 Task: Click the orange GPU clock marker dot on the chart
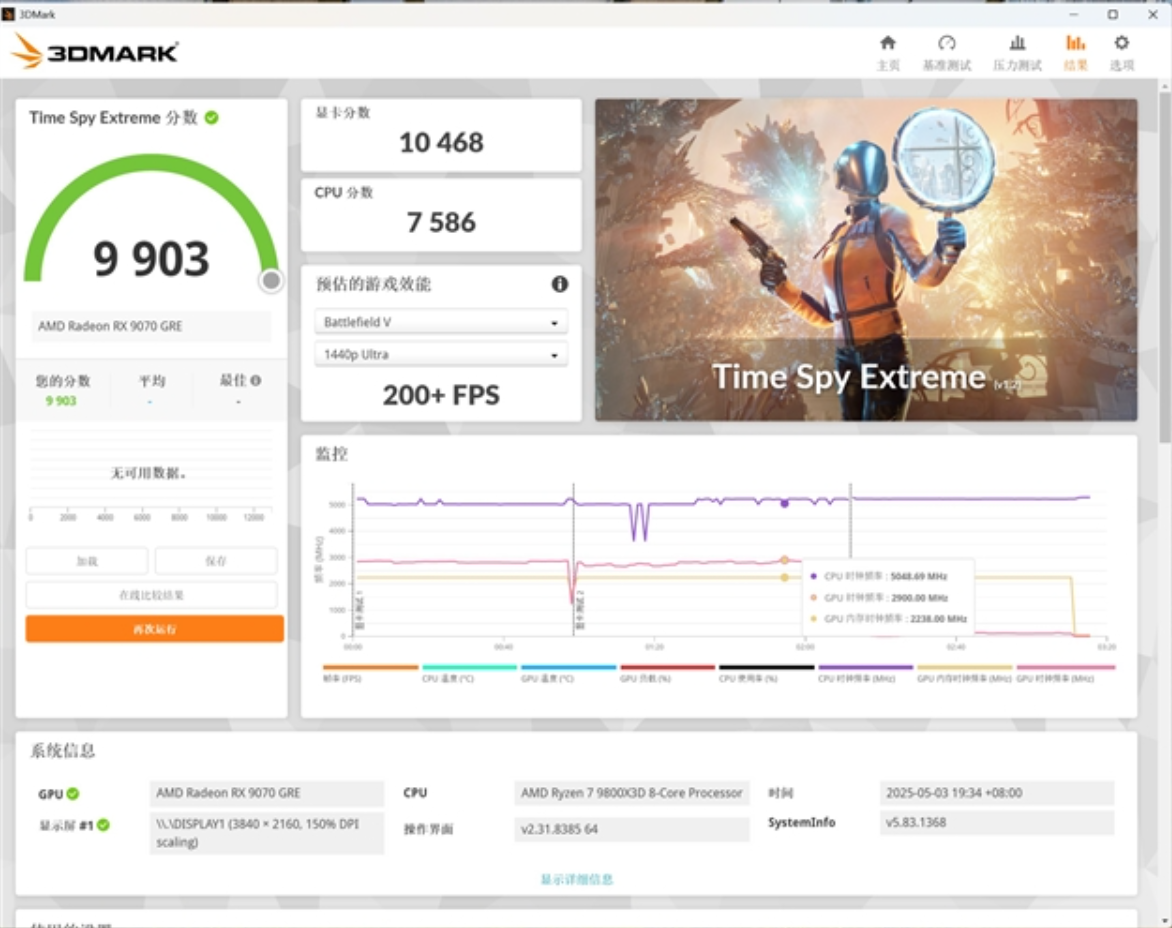pos(784,560)
